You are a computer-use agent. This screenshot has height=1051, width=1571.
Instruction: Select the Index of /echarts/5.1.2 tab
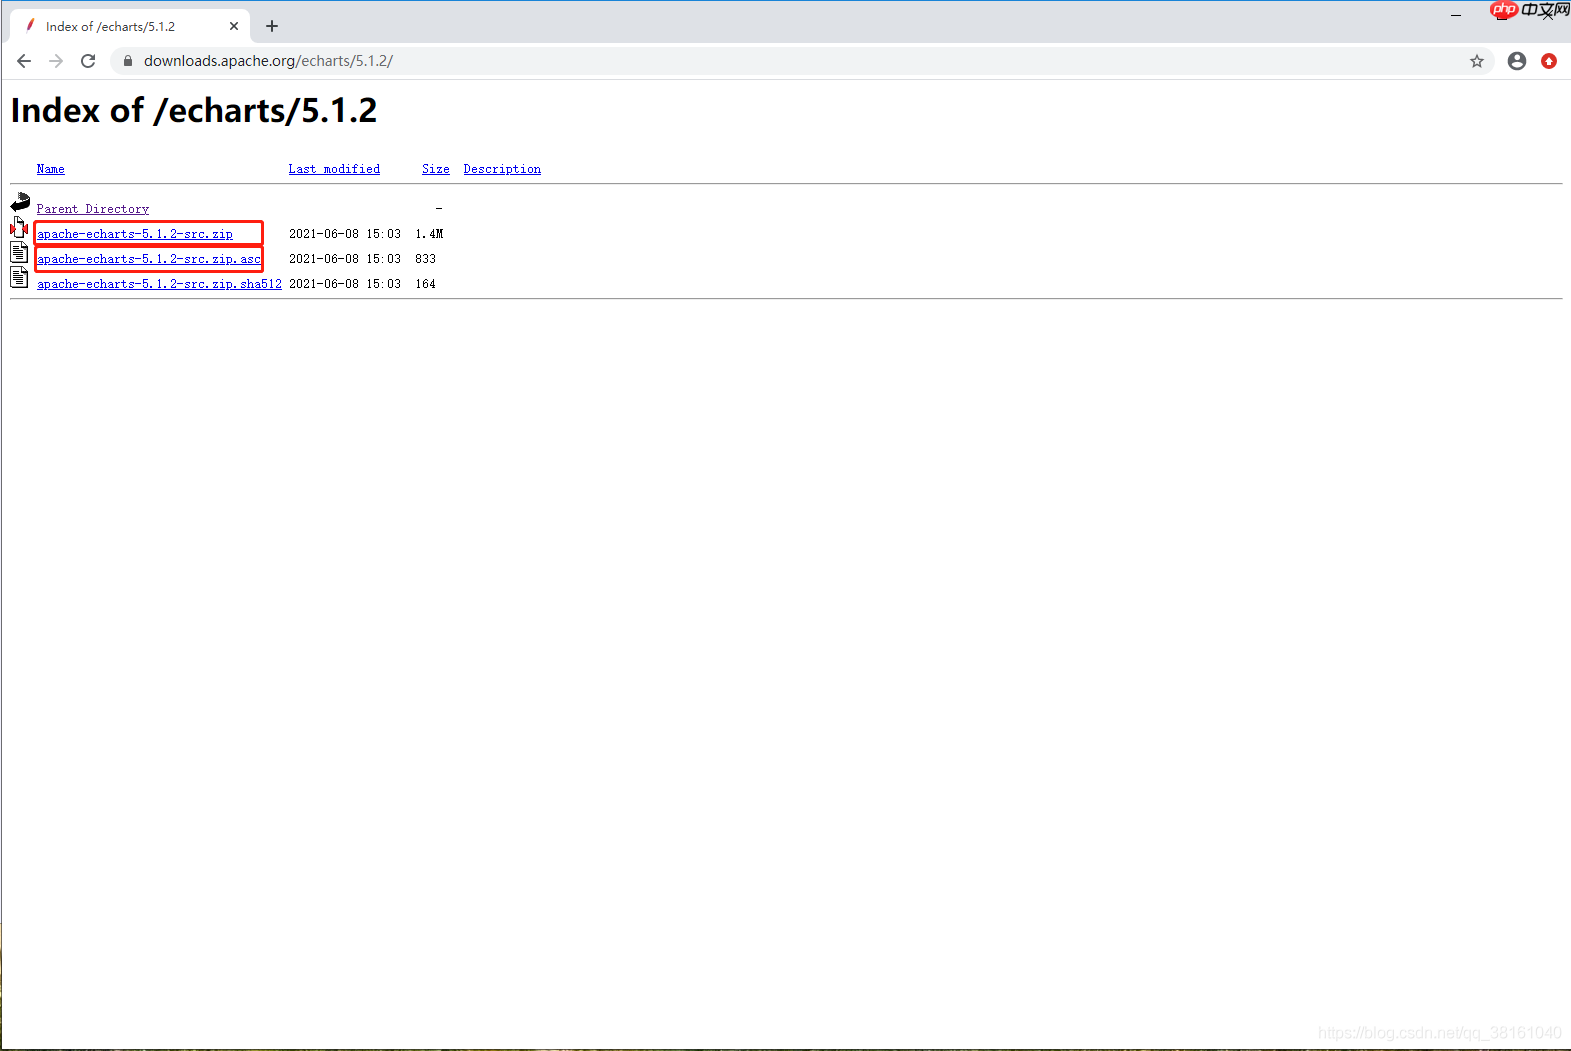click(x=130, y=26)
